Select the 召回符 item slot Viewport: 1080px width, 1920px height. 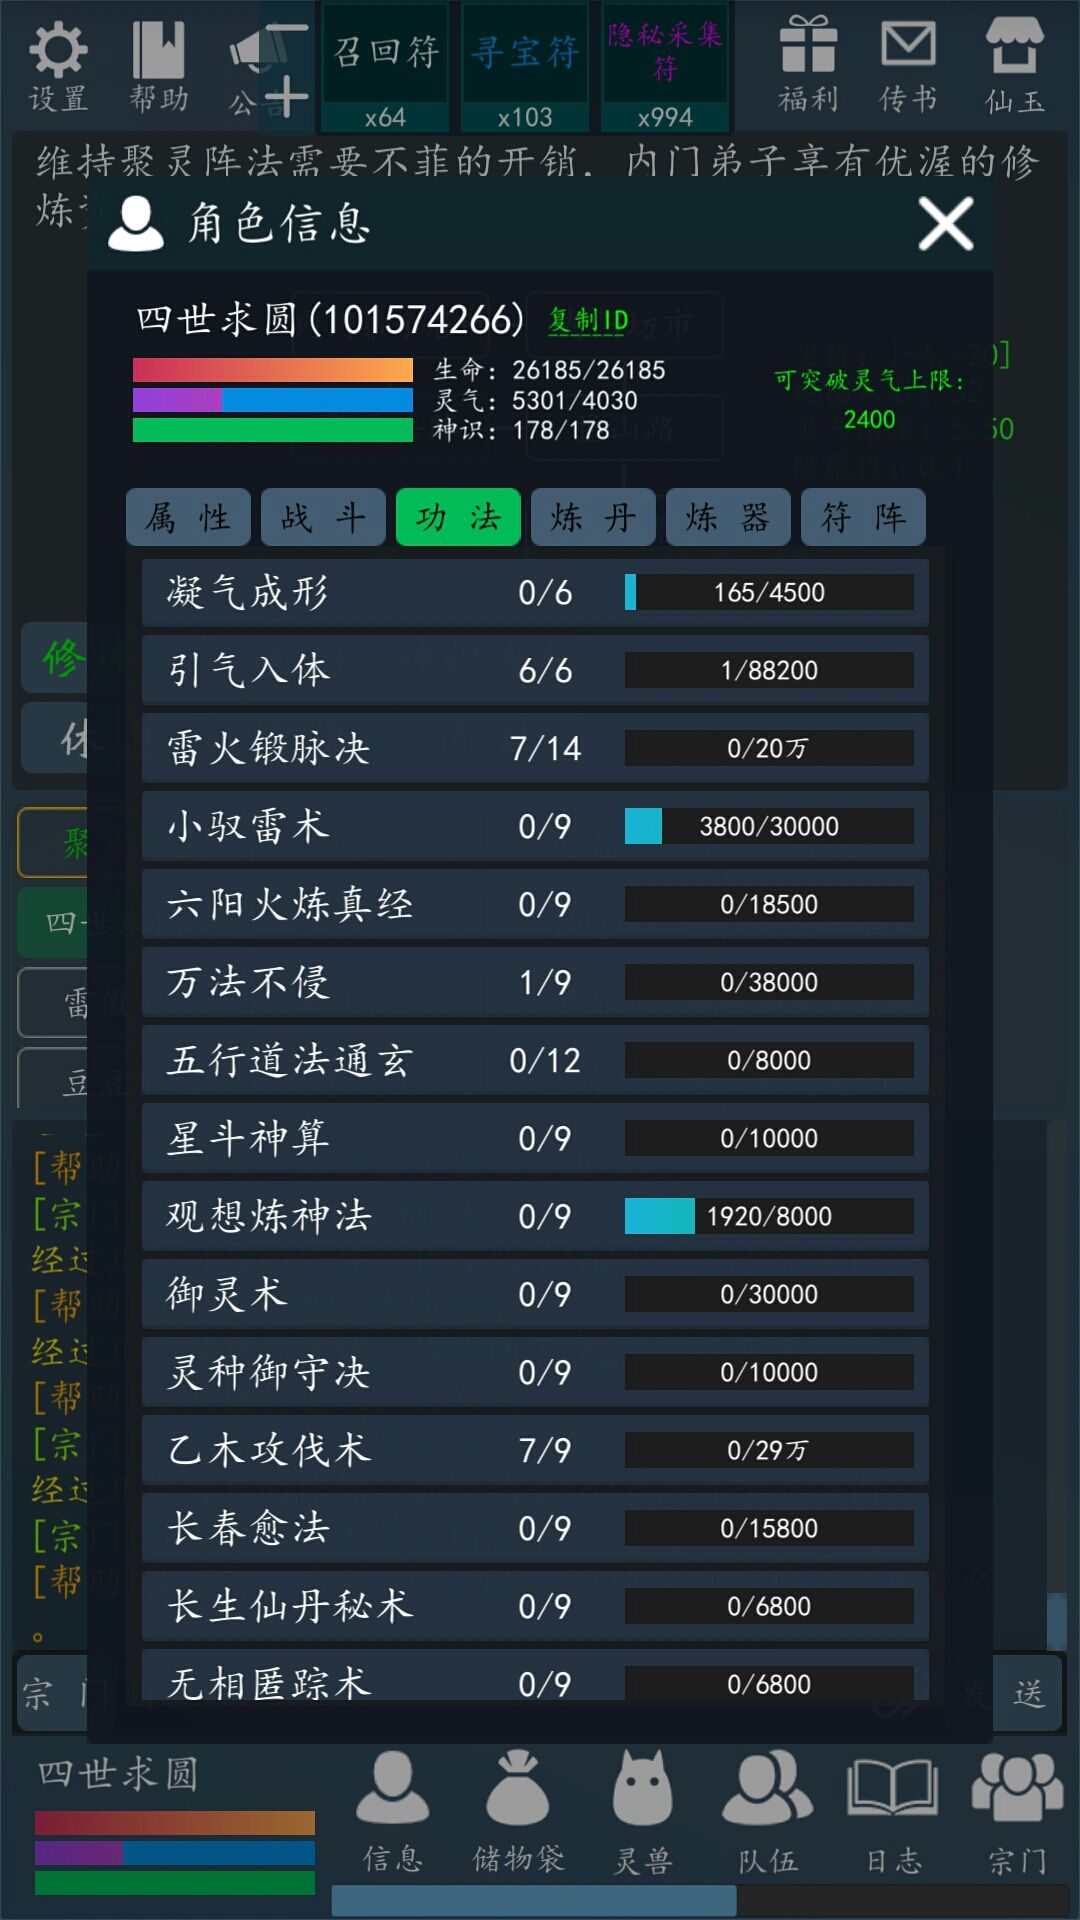click(385, 67)
